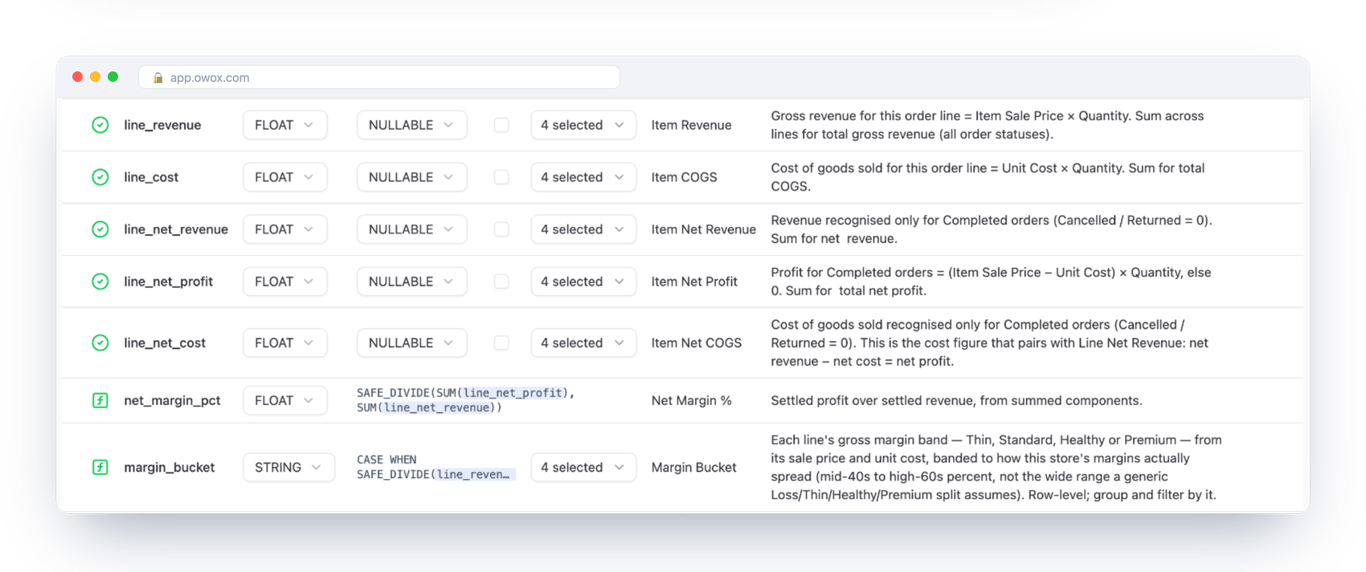
Task: Open the NULLABLE mode dropdown for line_cost
Action: pos(412,177)
